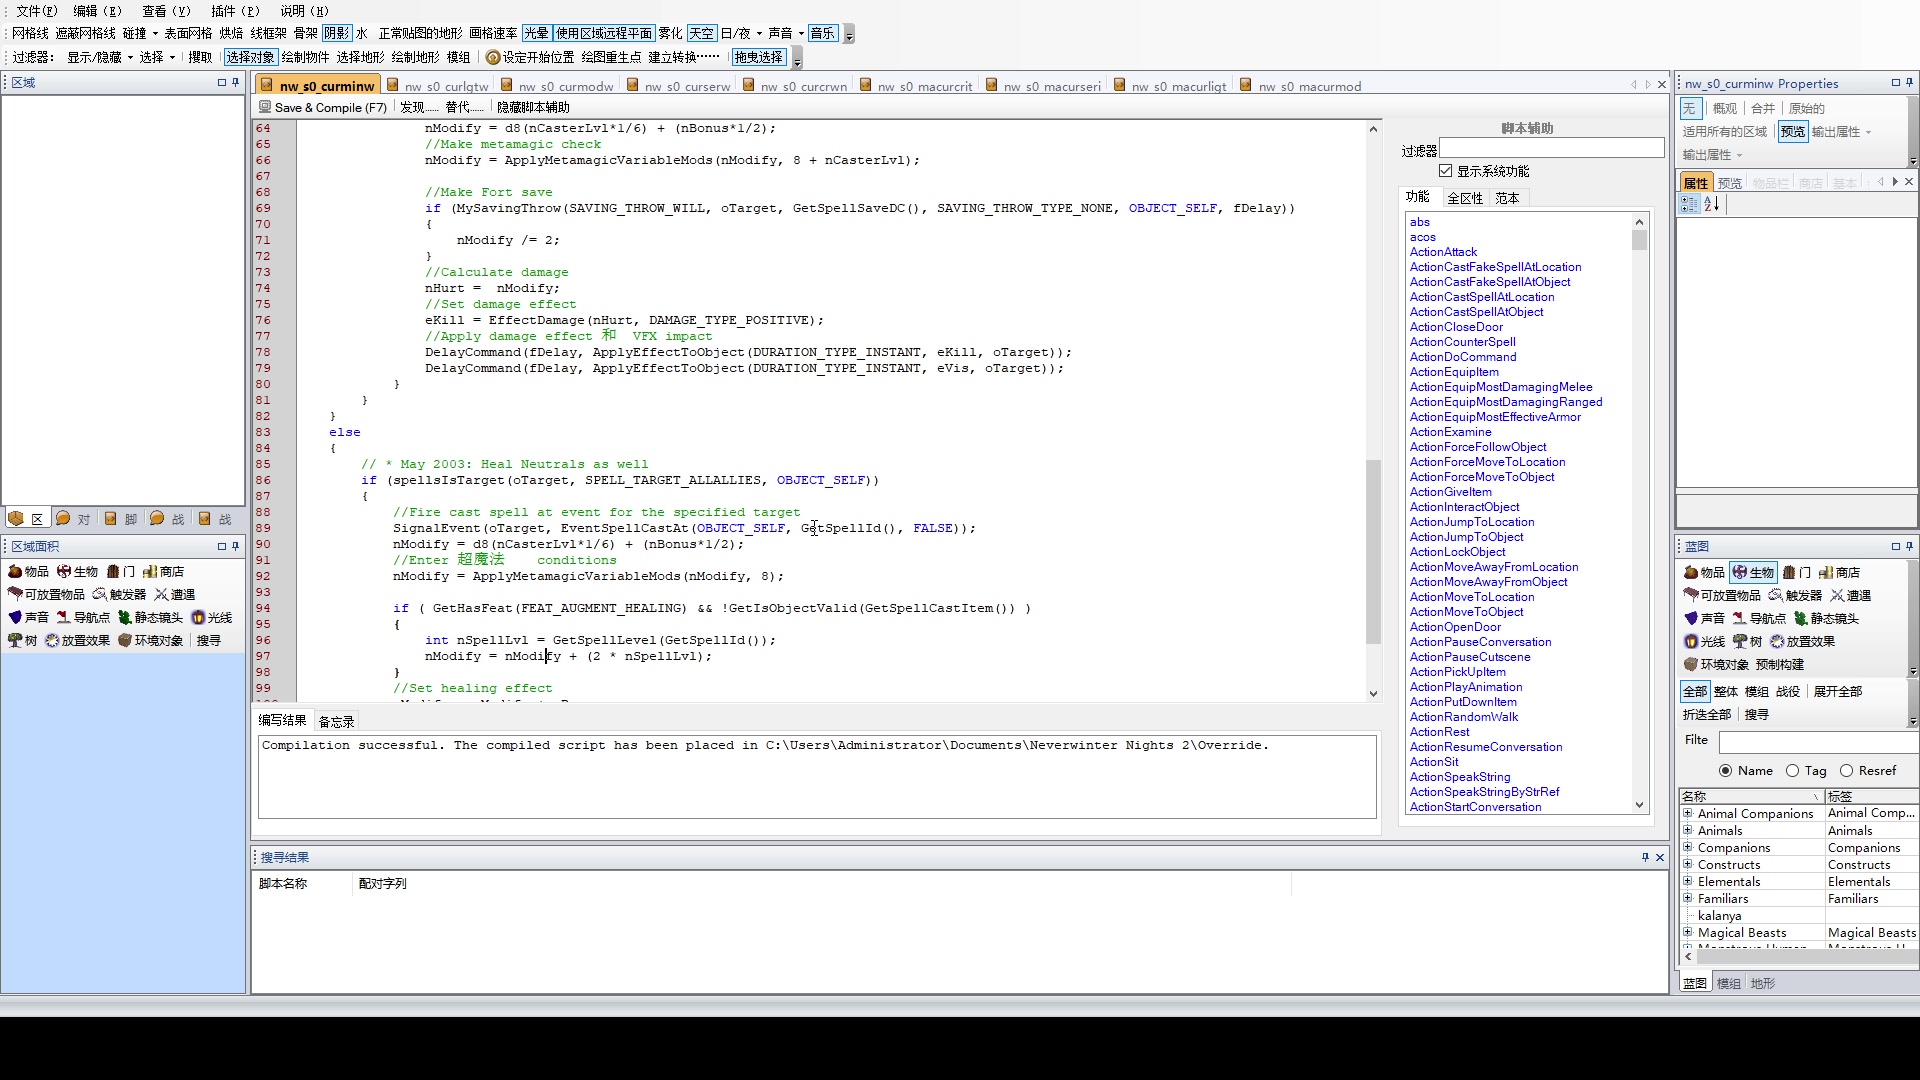Switch to the 全区性 tab
The image size is (1920, 1080).
click(1464, 198)
